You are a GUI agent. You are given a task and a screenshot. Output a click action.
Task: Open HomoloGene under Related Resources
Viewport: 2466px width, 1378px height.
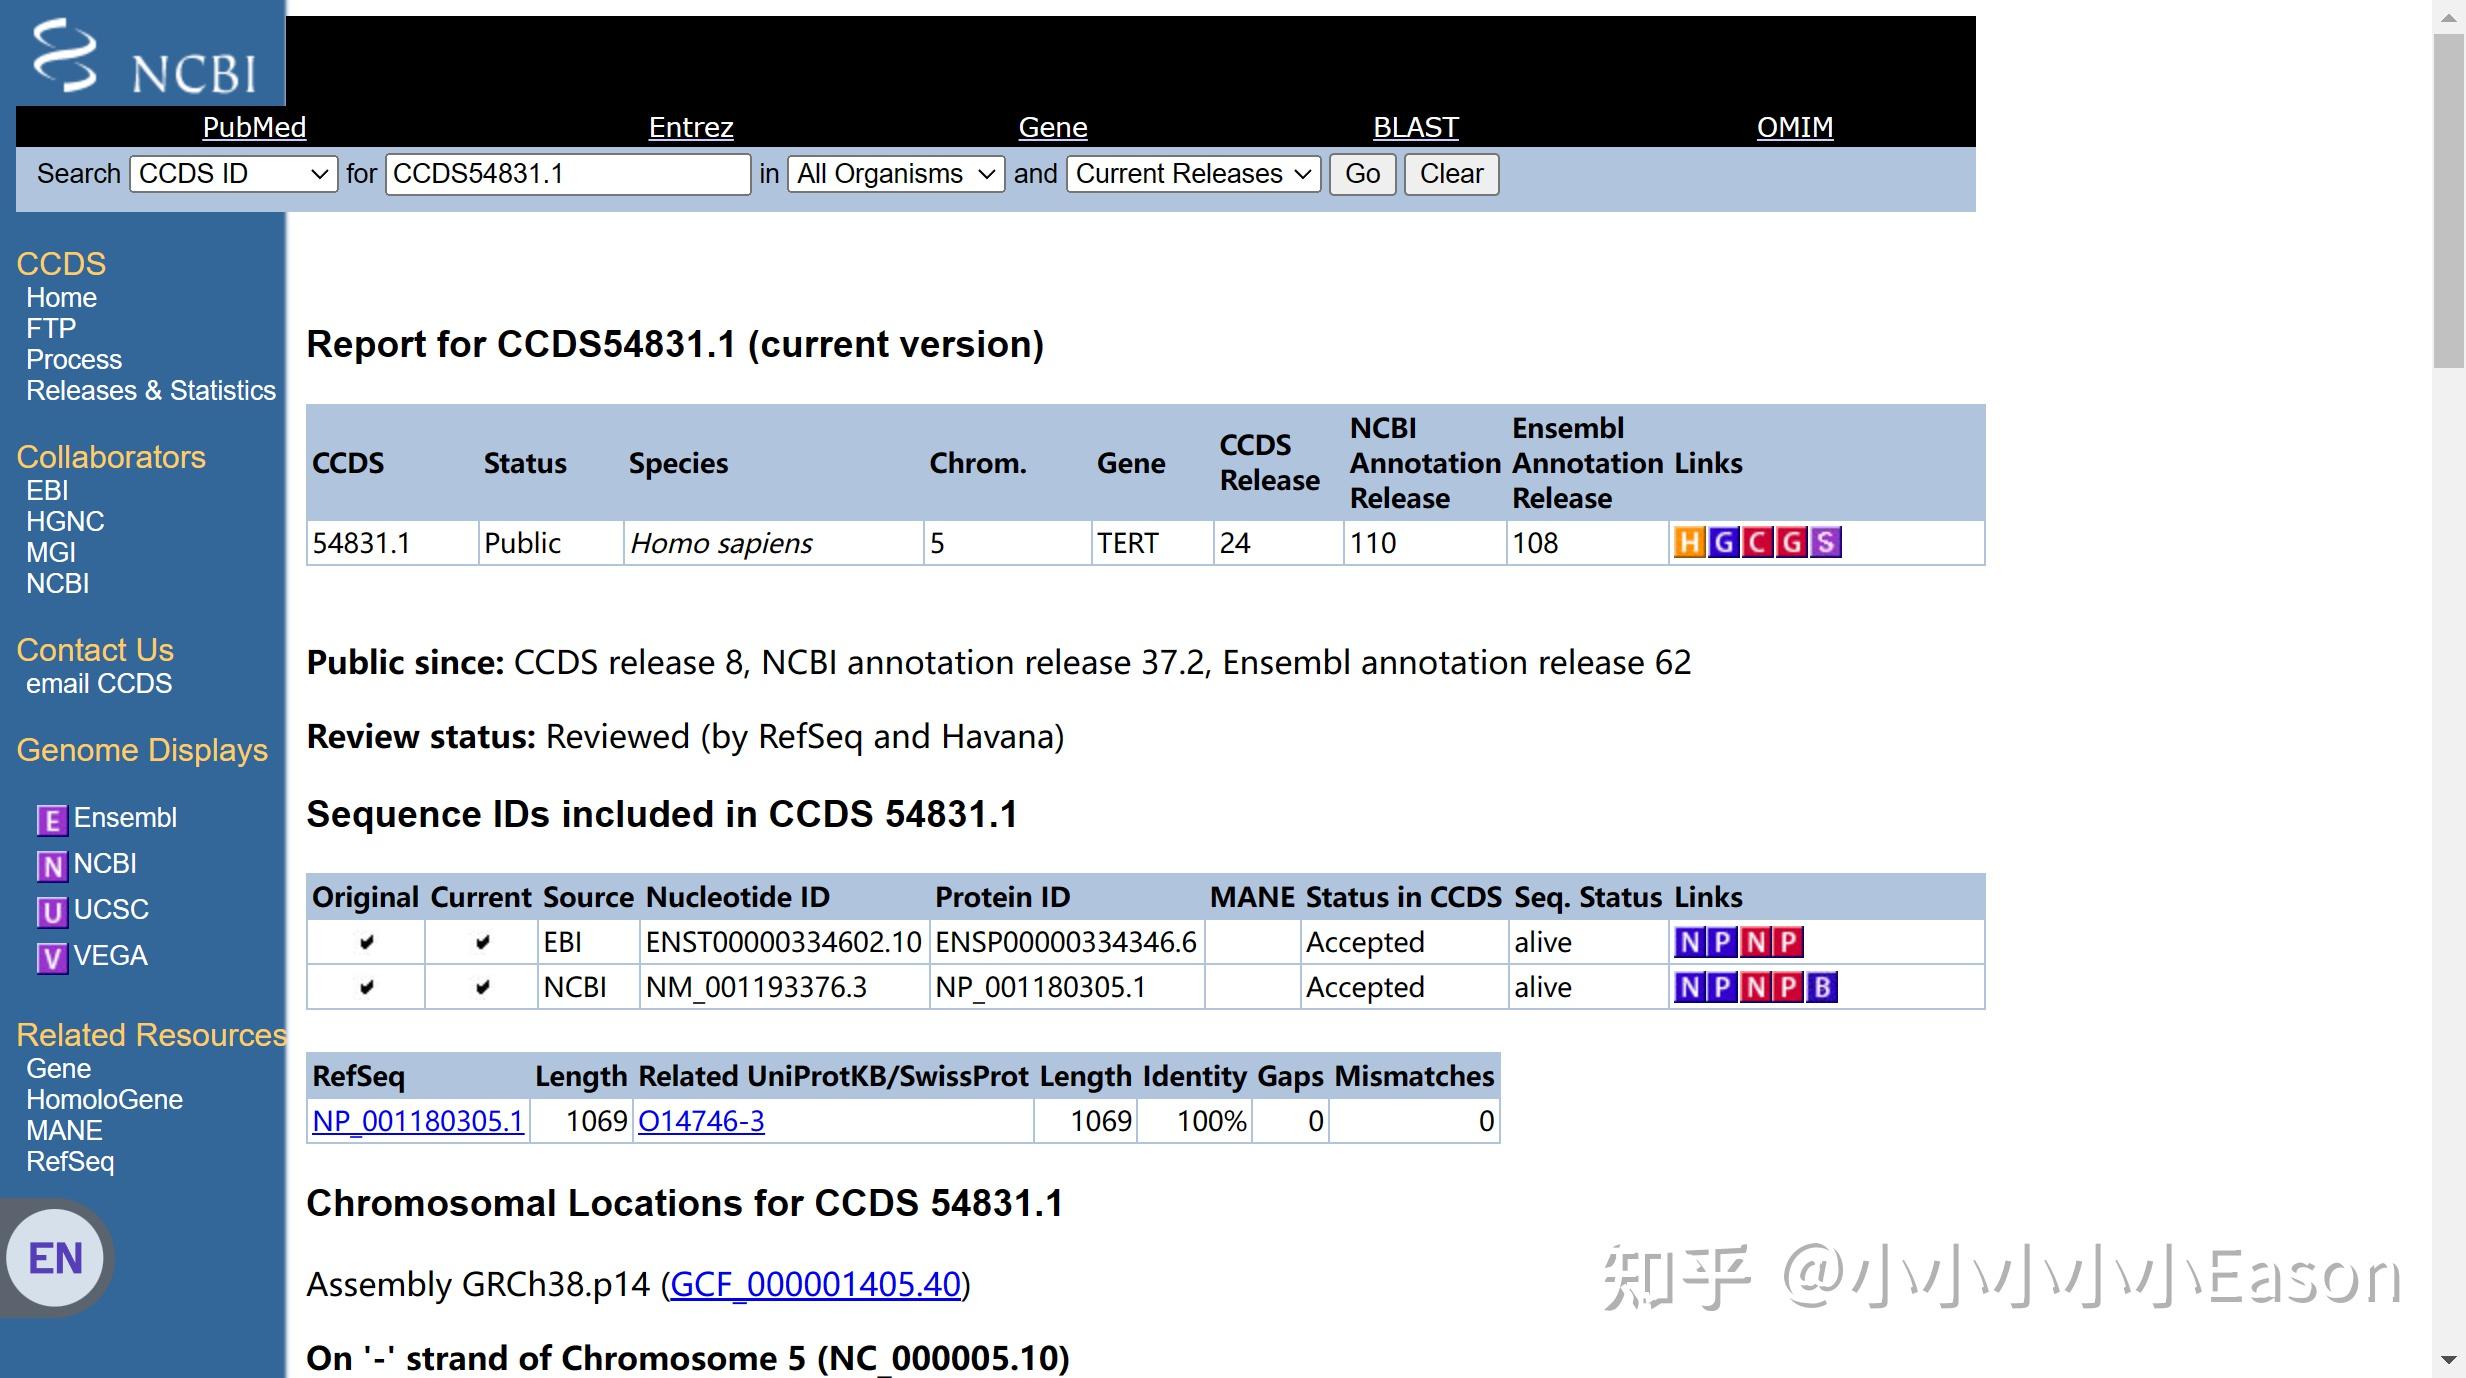coord(104,1100)
